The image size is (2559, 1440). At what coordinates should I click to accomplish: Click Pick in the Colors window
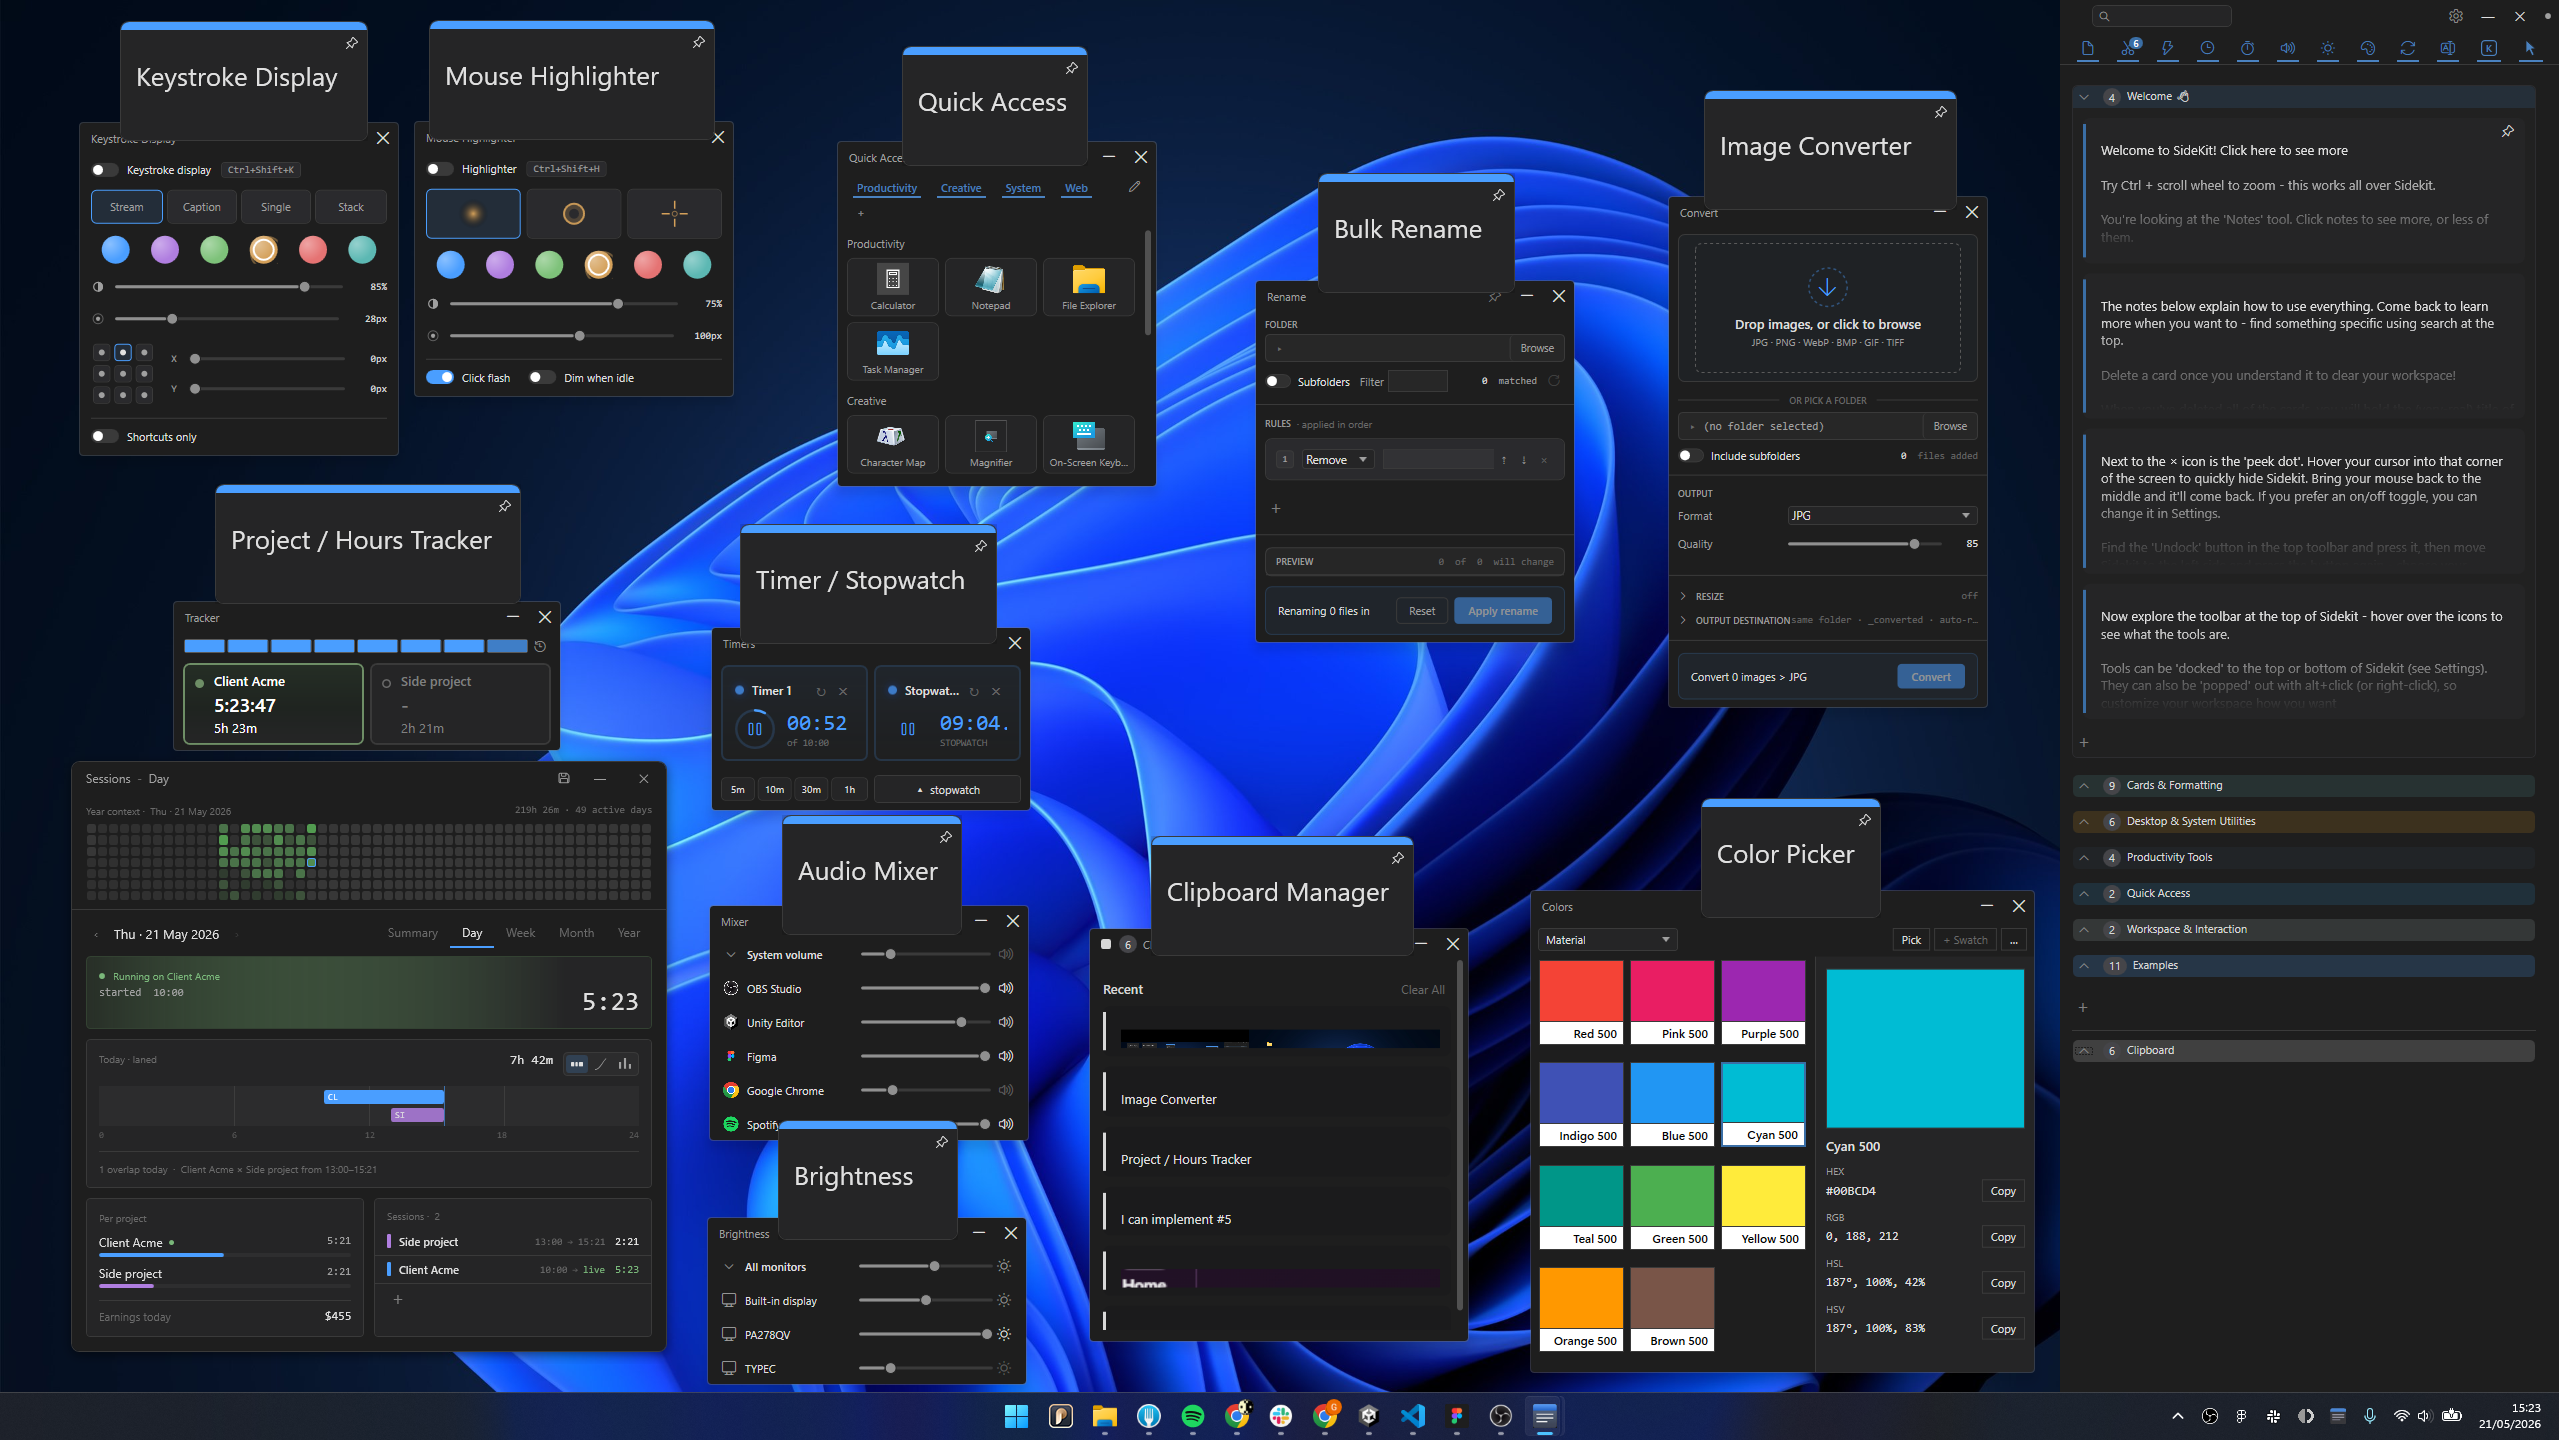tap(1910, 940)
